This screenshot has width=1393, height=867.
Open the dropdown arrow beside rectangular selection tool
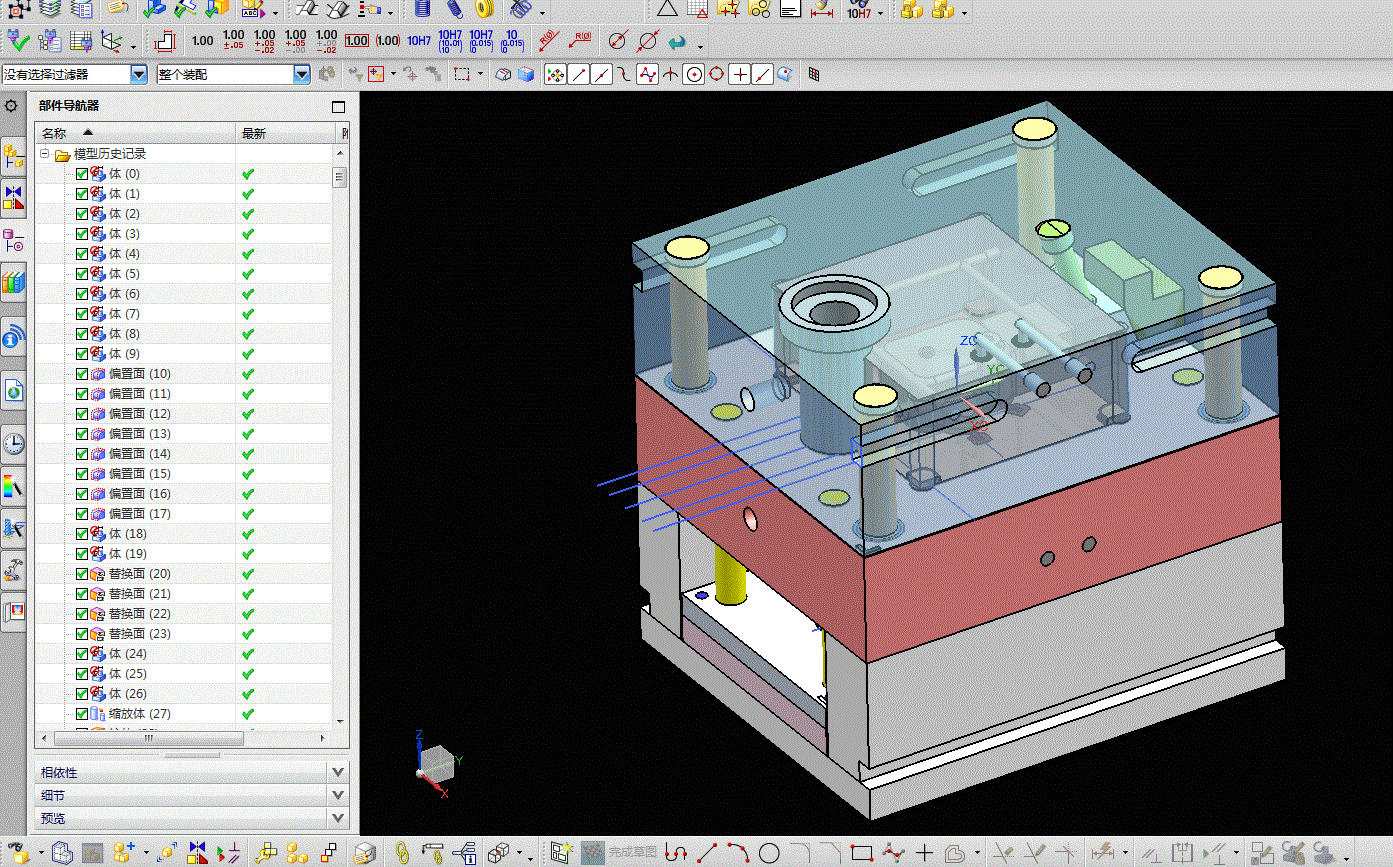pyautogui.click(x=481, y=74)
